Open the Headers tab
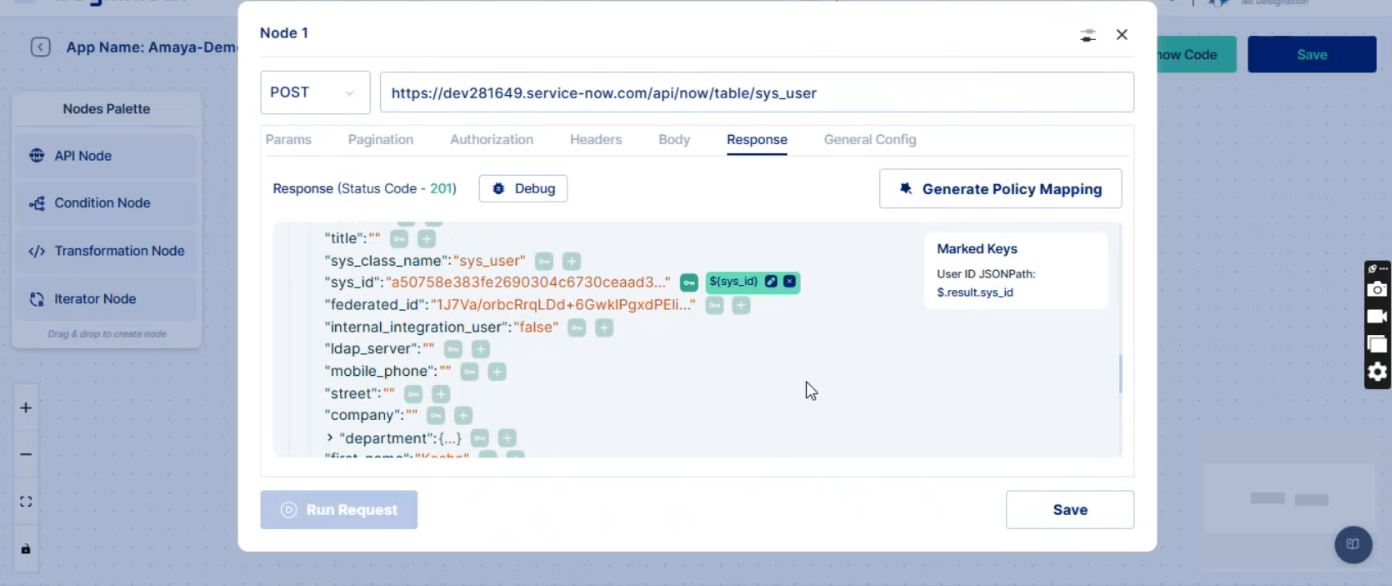This screenshot has width=1392, height=586. pos(596,140)
